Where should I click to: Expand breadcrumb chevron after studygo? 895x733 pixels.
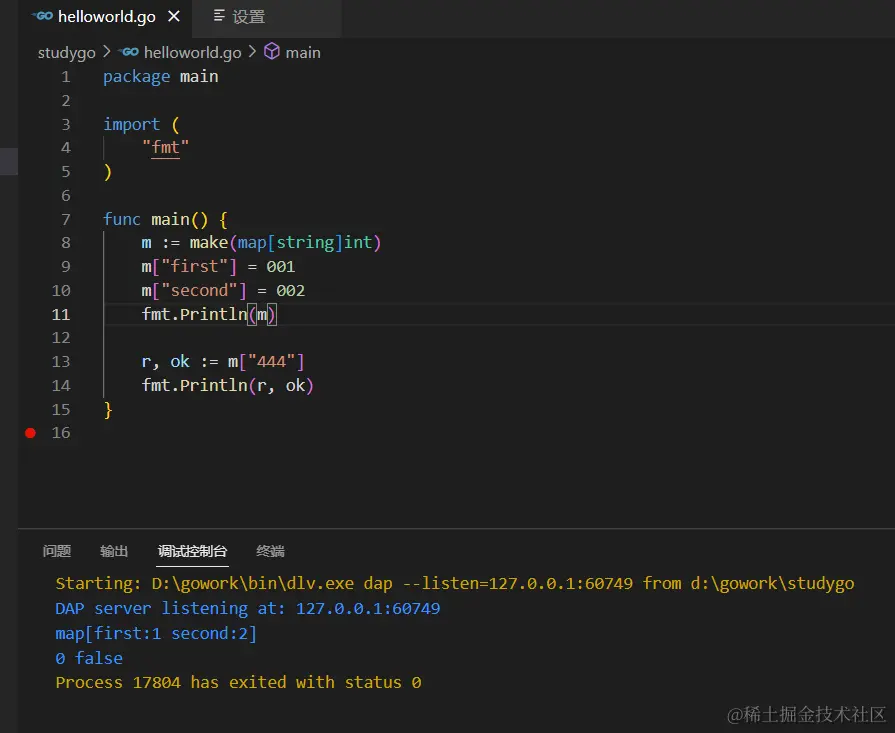pos(107,52)
